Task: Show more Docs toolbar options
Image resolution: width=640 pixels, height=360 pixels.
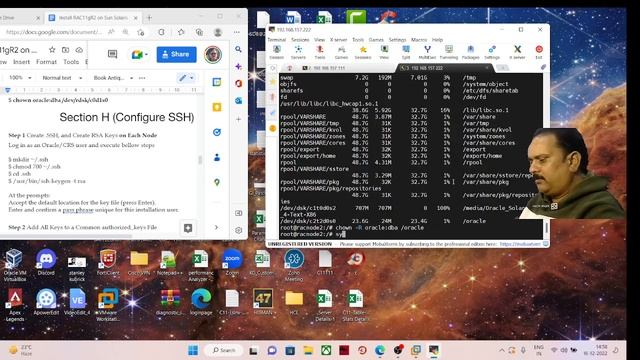Action: [x=142, y=78]
